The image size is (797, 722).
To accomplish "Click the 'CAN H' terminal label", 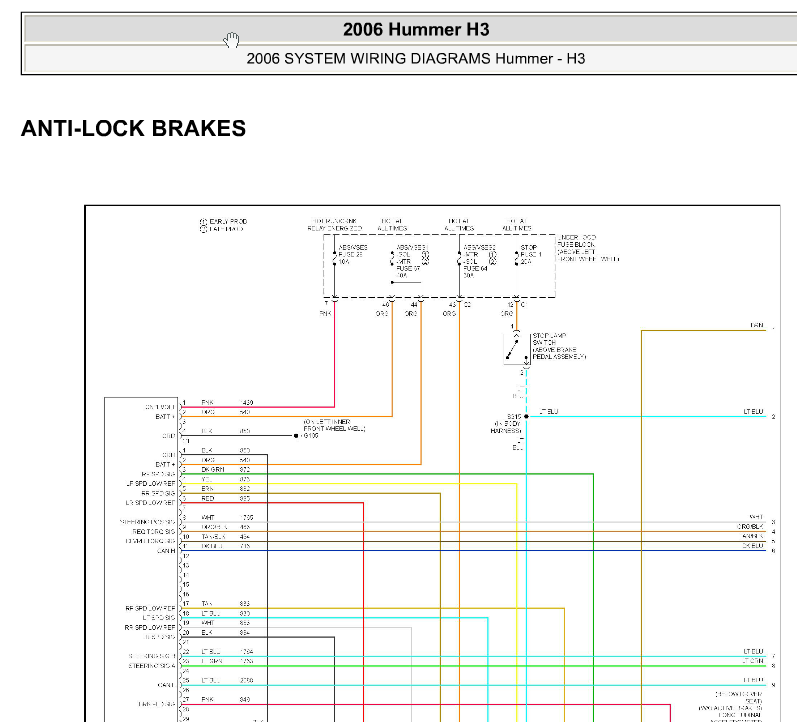I will click(x=166, y=551).
